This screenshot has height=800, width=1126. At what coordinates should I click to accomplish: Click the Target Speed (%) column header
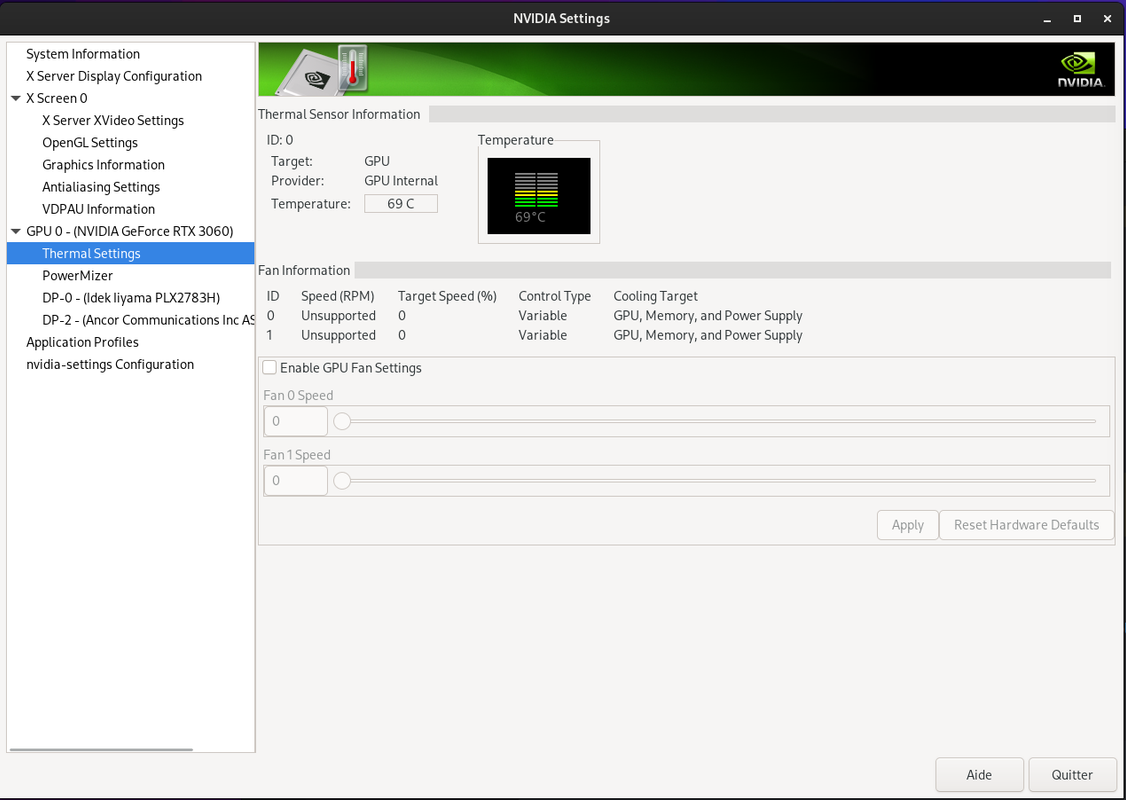447,297
